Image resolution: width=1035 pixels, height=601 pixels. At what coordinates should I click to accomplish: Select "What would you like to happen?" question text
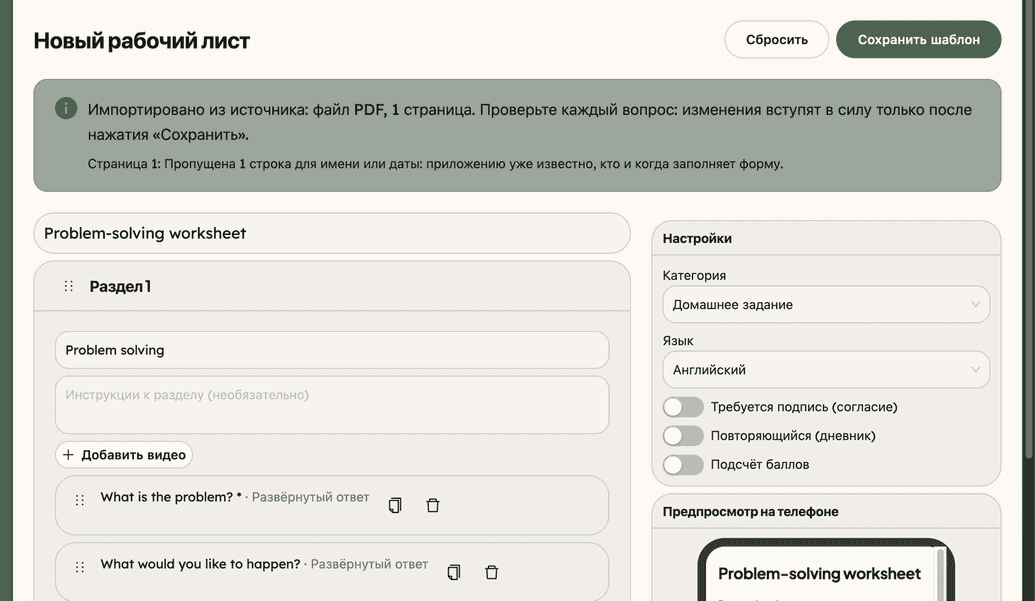point(200,564)
